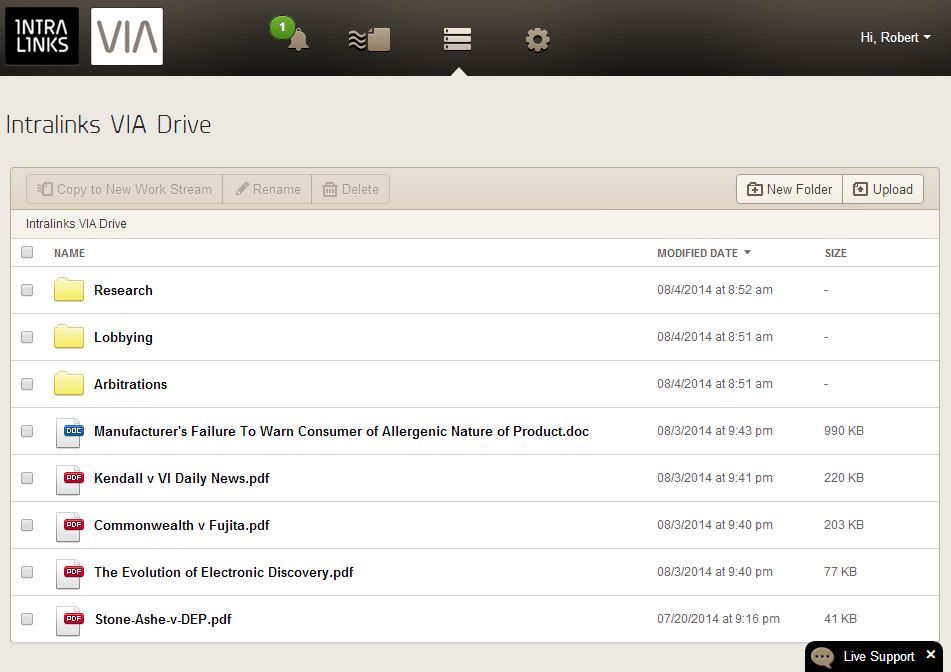
Task: Open the Work Streams icon in header
Action: point(369,40)
